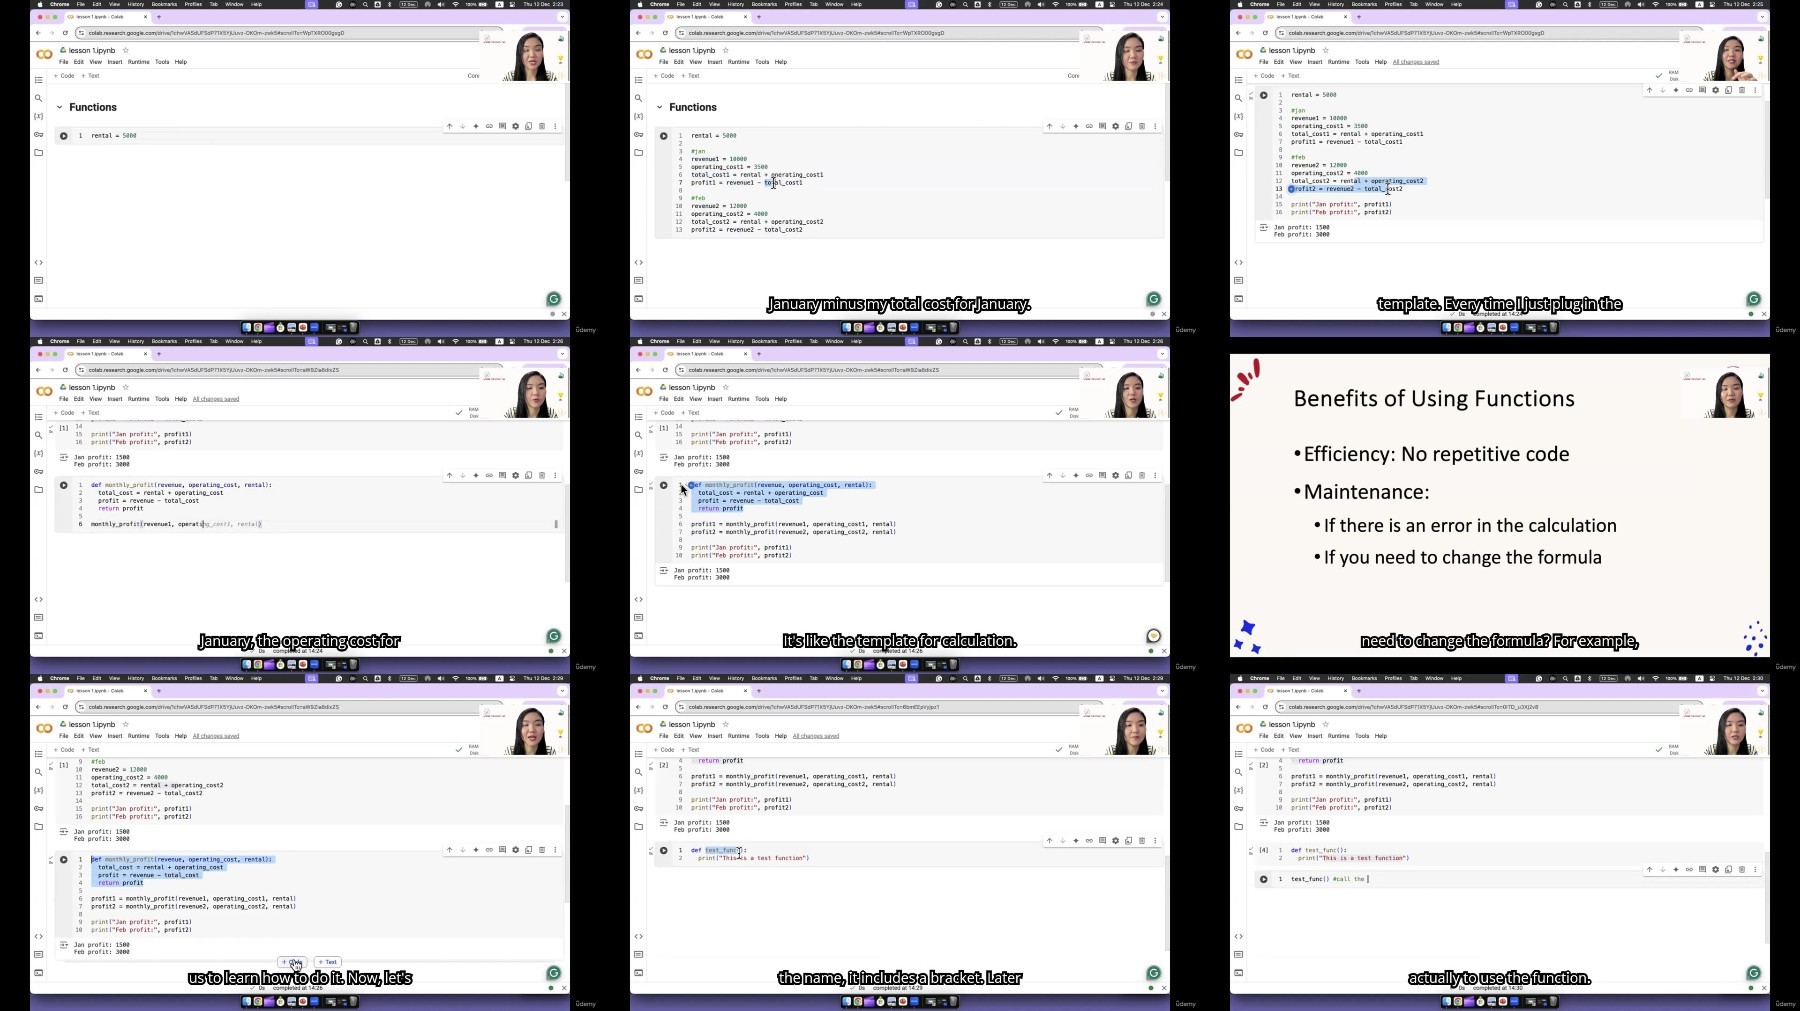The width and height of the screenshot is (1800, 1011).
Task: Close the Colab browser tab in "us to learn" frame
Action: [x=147, y=691]
